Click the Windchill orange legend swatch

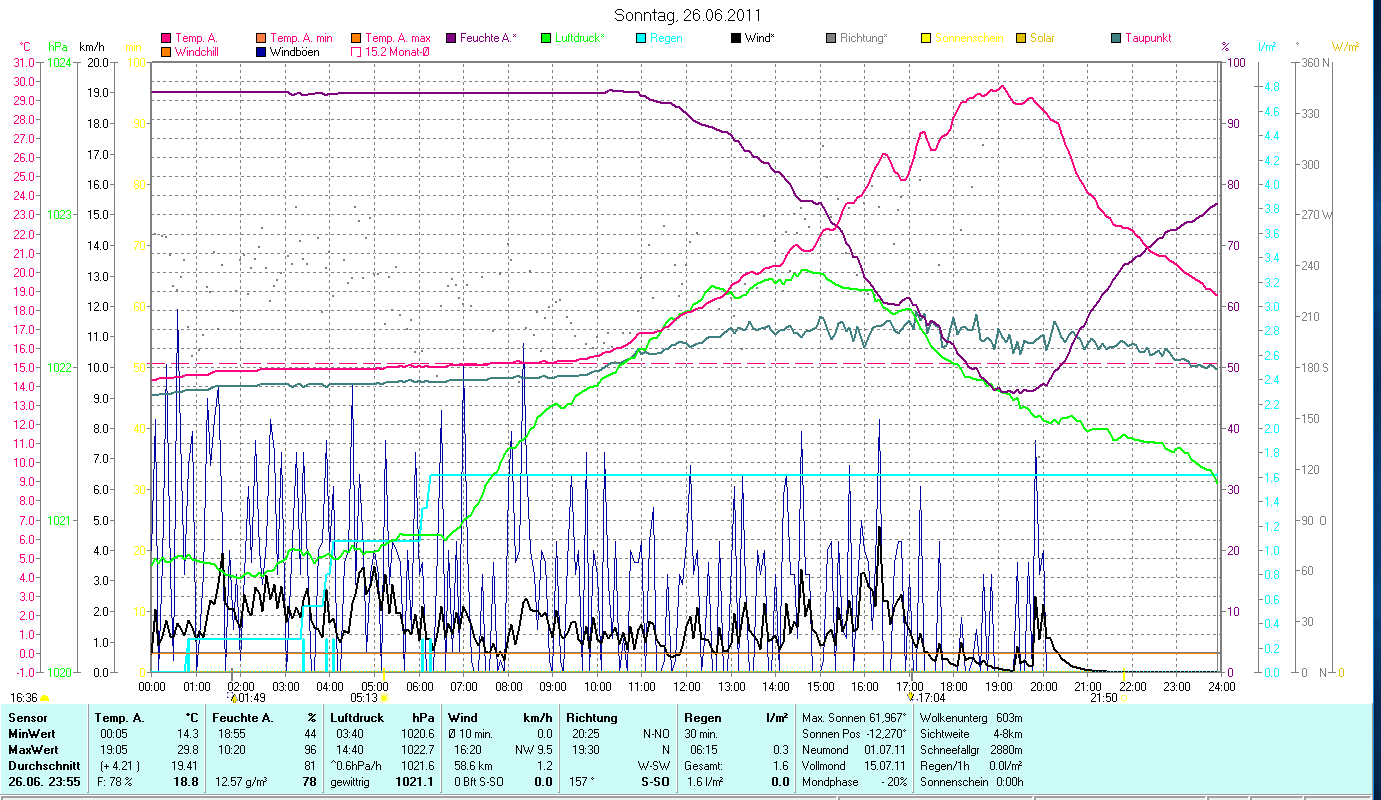(x=166, y=52)
